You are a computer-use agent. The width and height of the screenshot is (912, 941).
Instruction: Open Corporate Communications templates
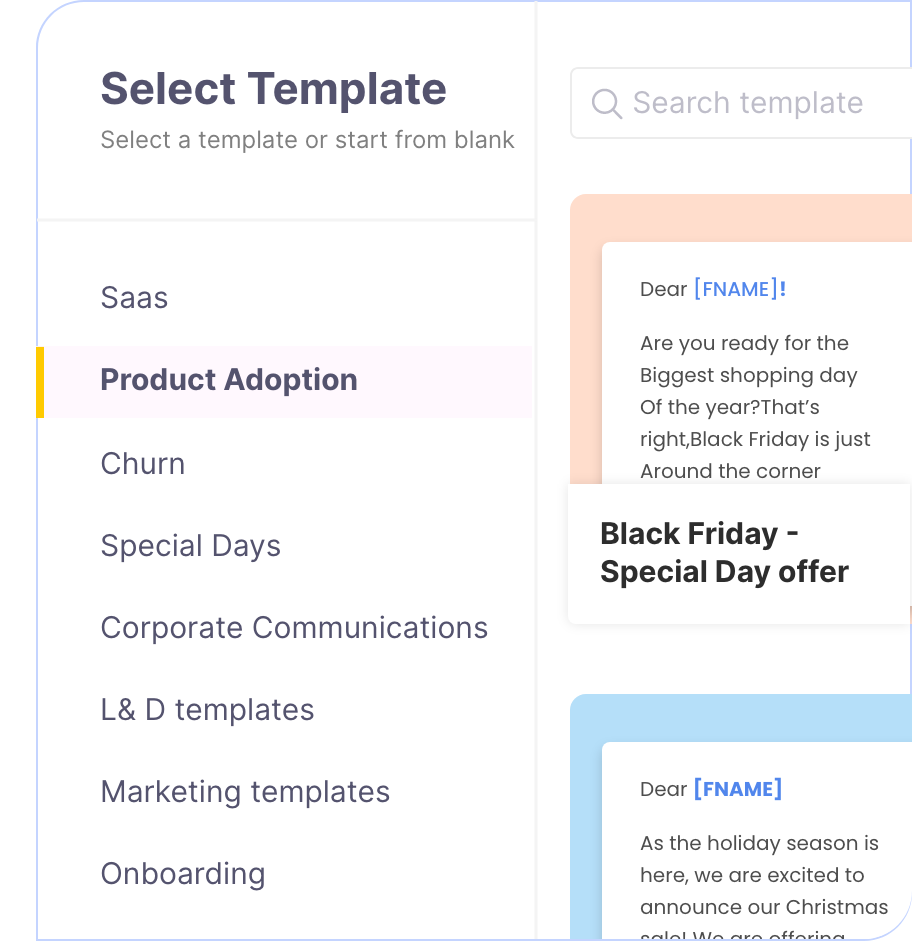click(294, 628)
